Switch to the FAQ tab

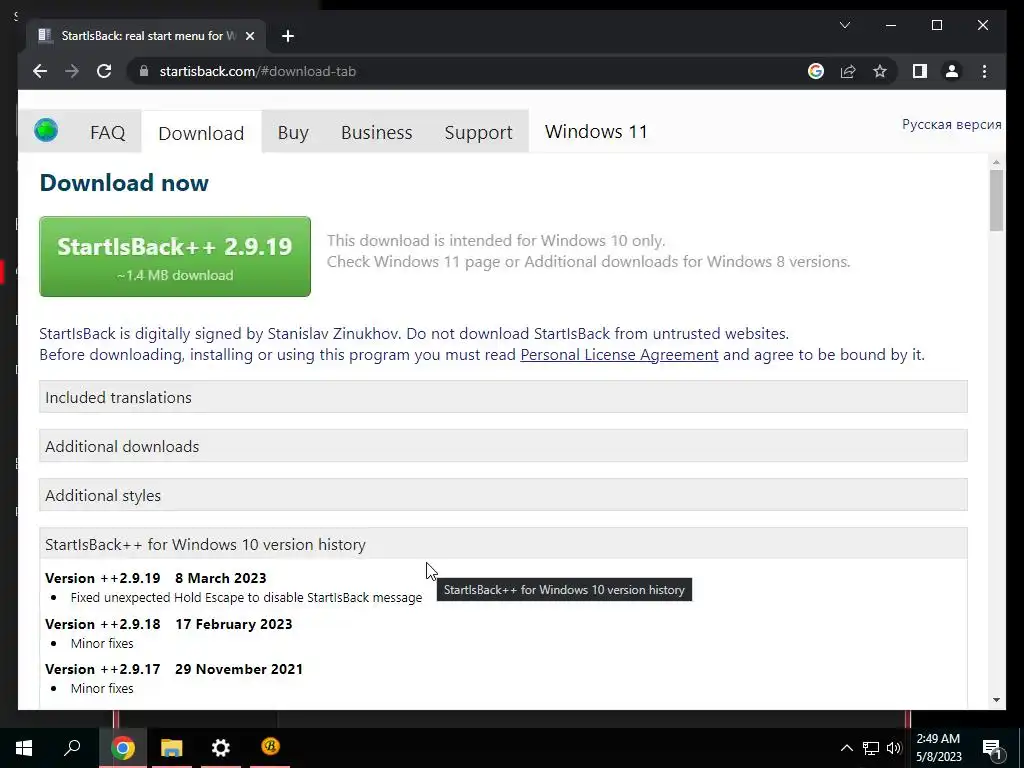point(107,133)
